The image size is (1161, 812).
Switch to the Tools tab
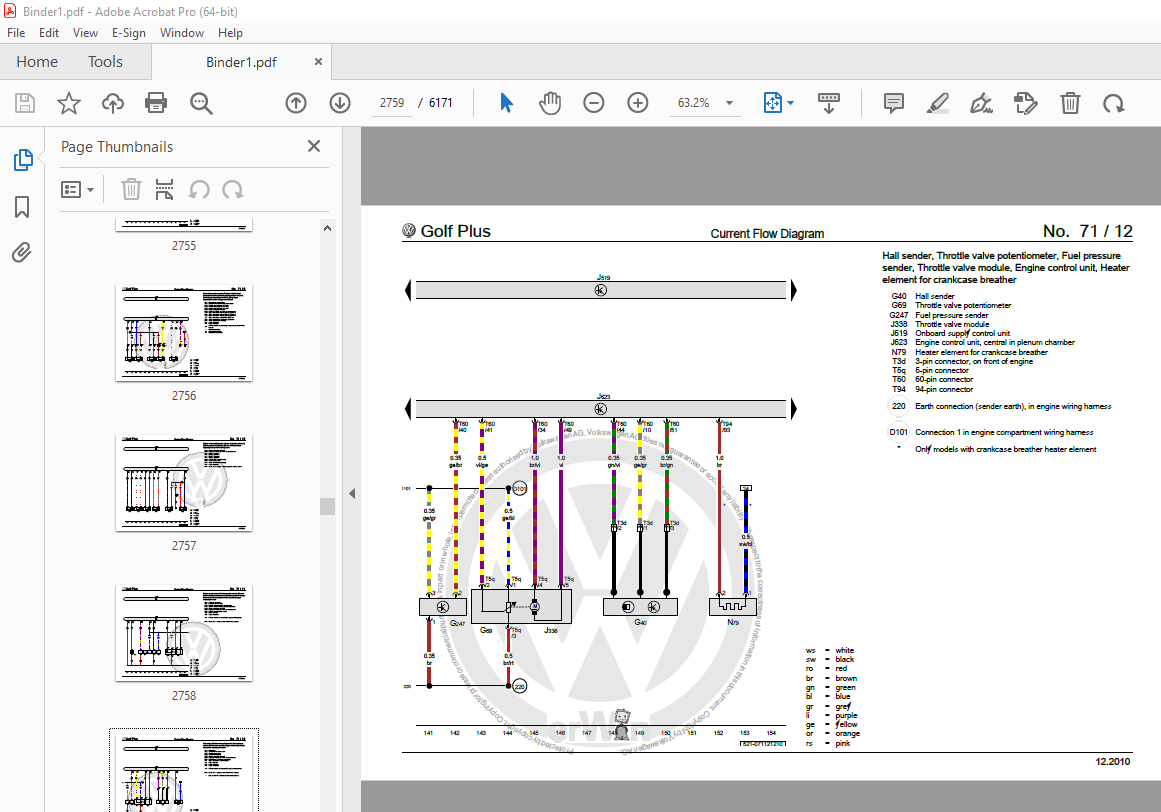(x=105, y=61)
